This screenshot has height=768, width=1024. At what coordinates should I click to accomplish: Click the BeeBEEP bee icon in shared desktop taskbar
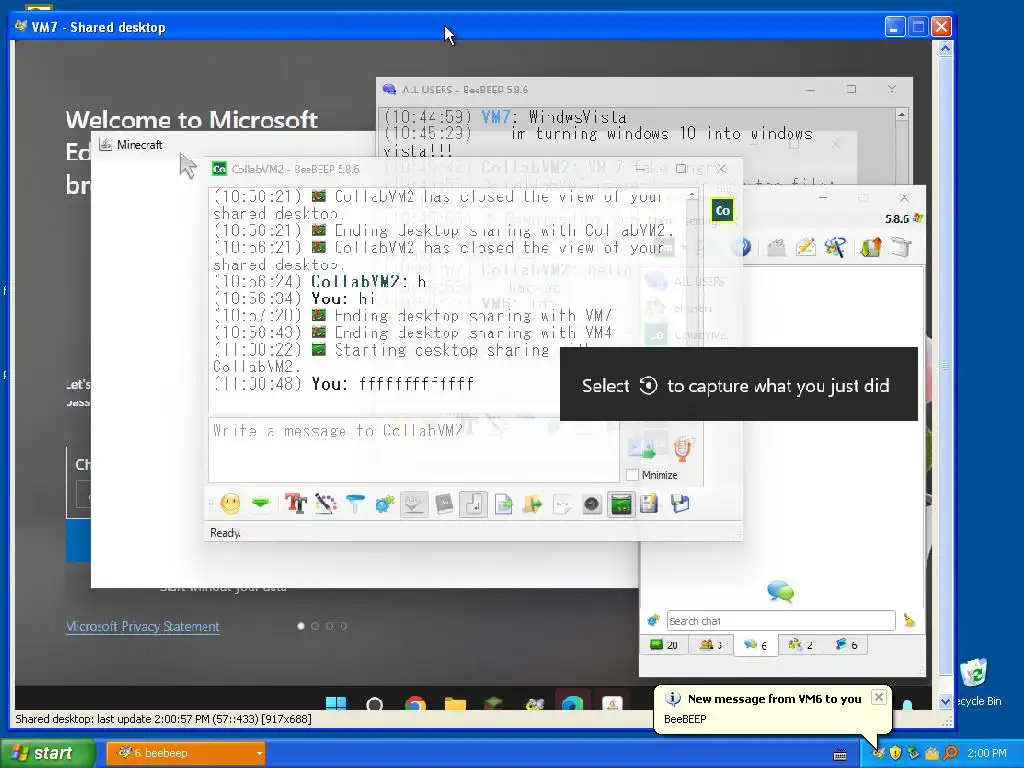tap(534, 704)
